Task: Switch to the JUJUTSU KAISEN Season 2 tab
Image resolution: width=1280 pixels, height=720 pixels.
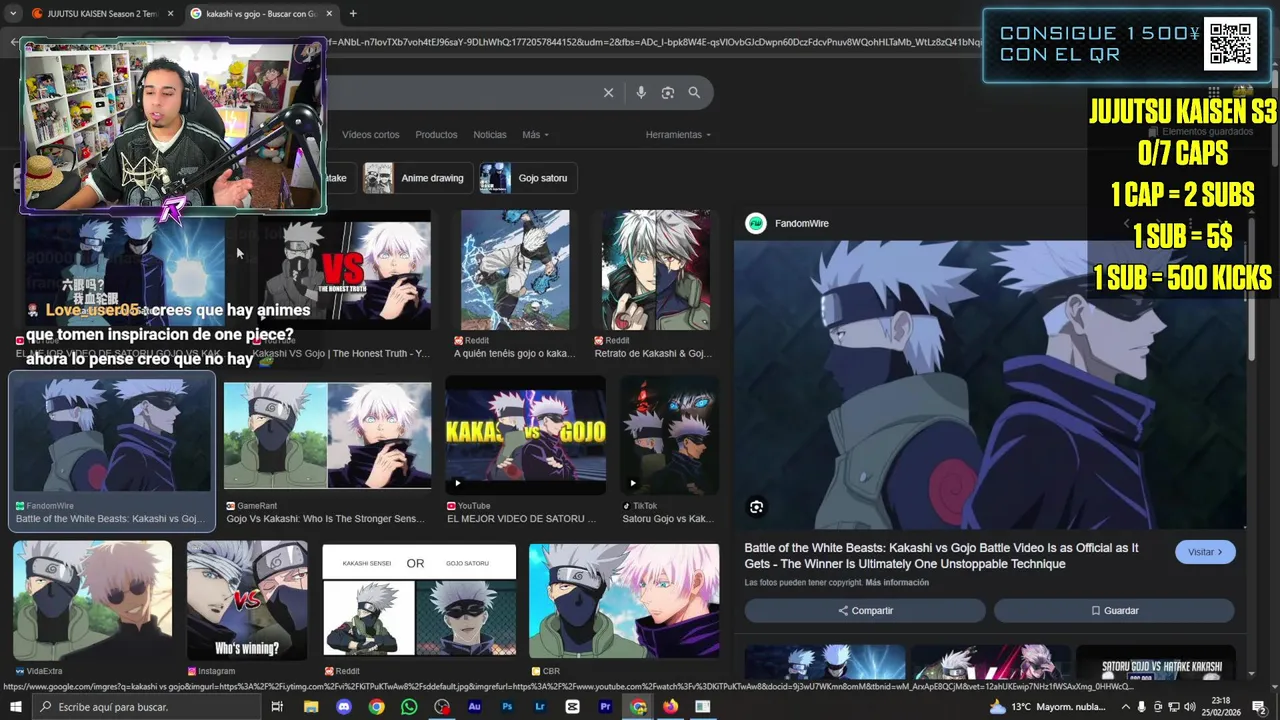Action: coord(102,14)
